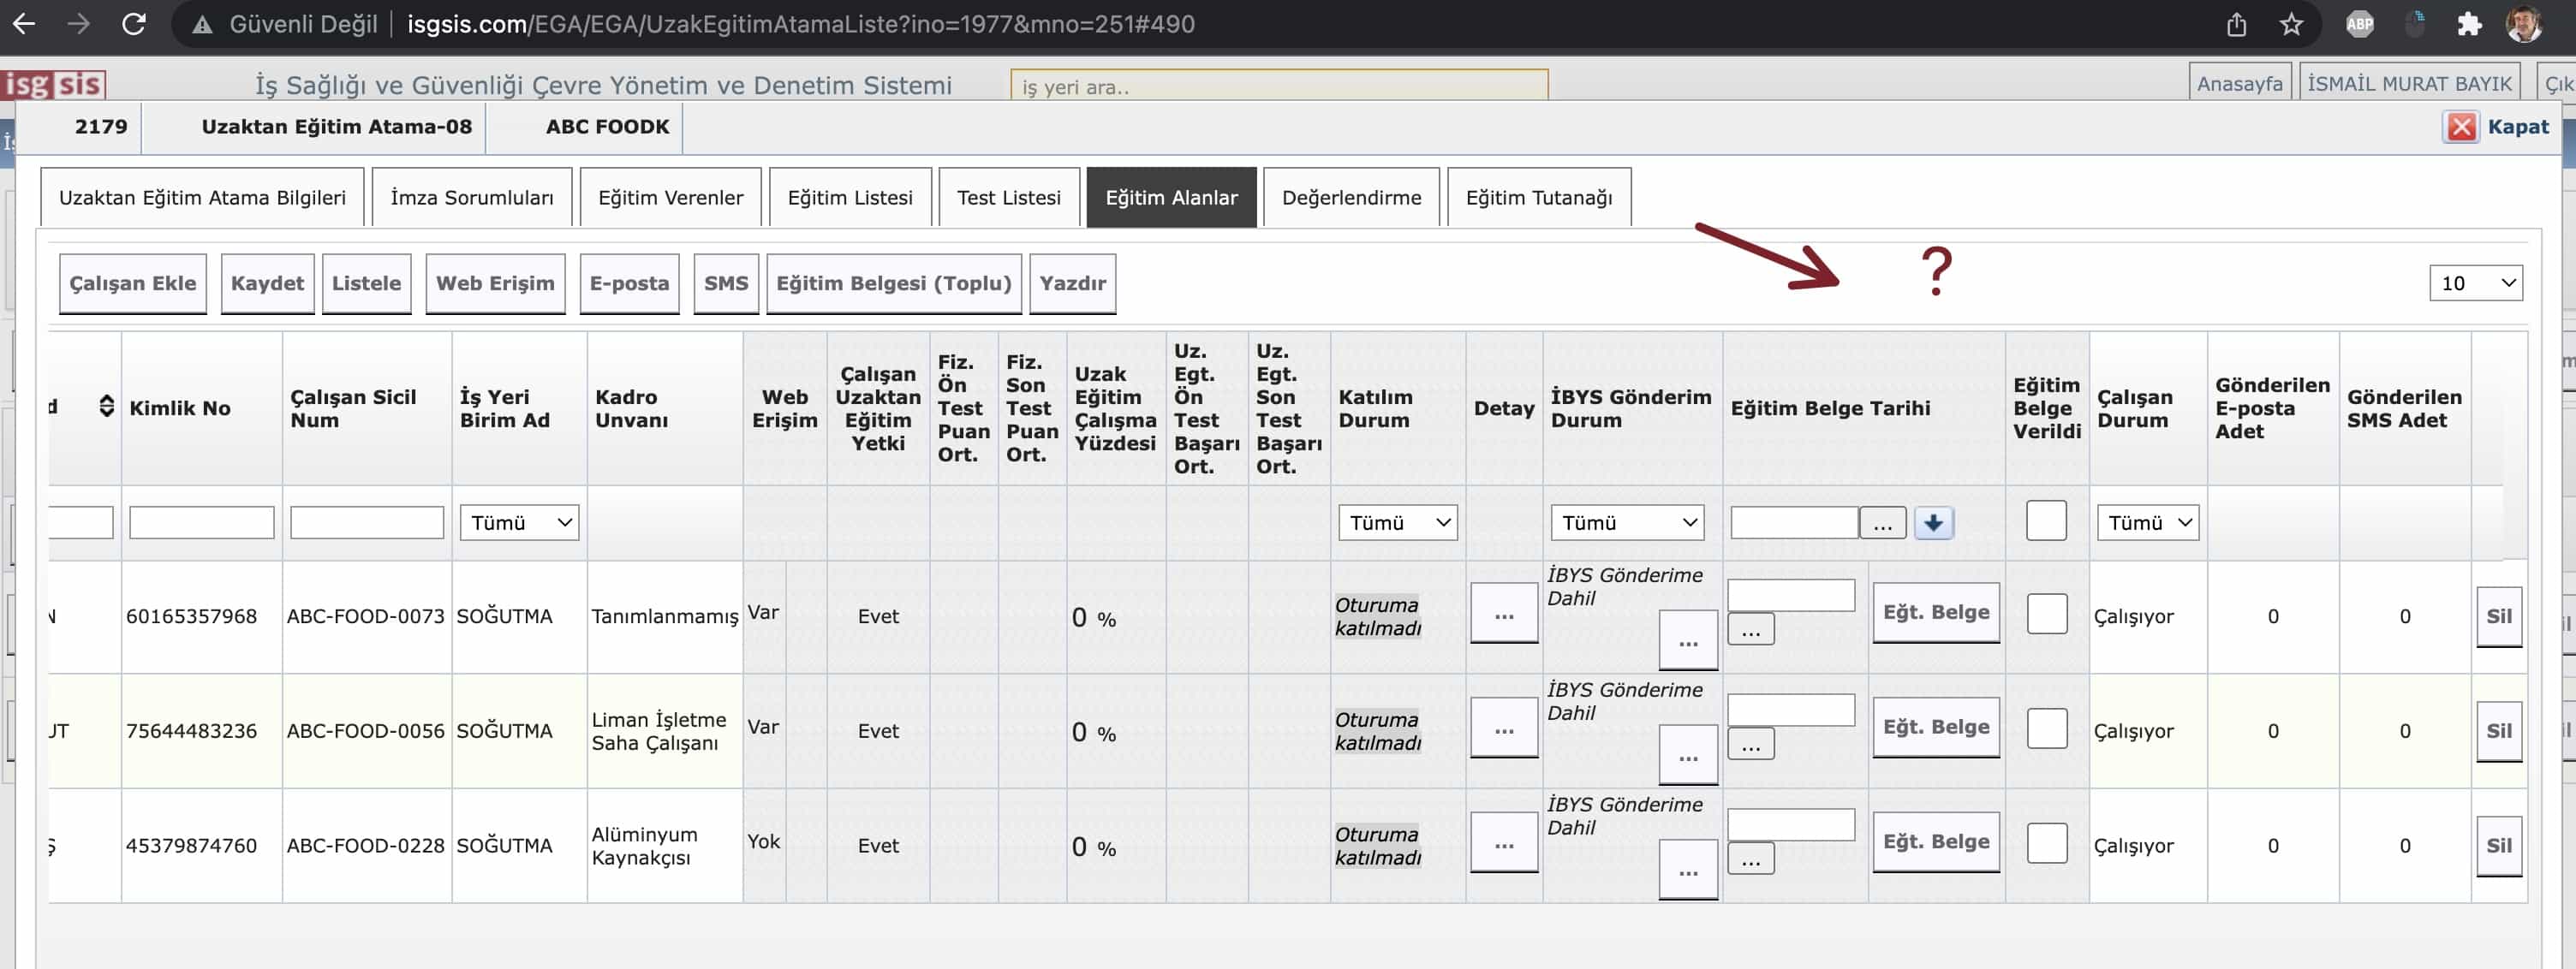The width and height of the screenshot is (2576, 969).
Task: Expand the İBYS Gönderim Durum filter dropdown
Action: 1627,523
